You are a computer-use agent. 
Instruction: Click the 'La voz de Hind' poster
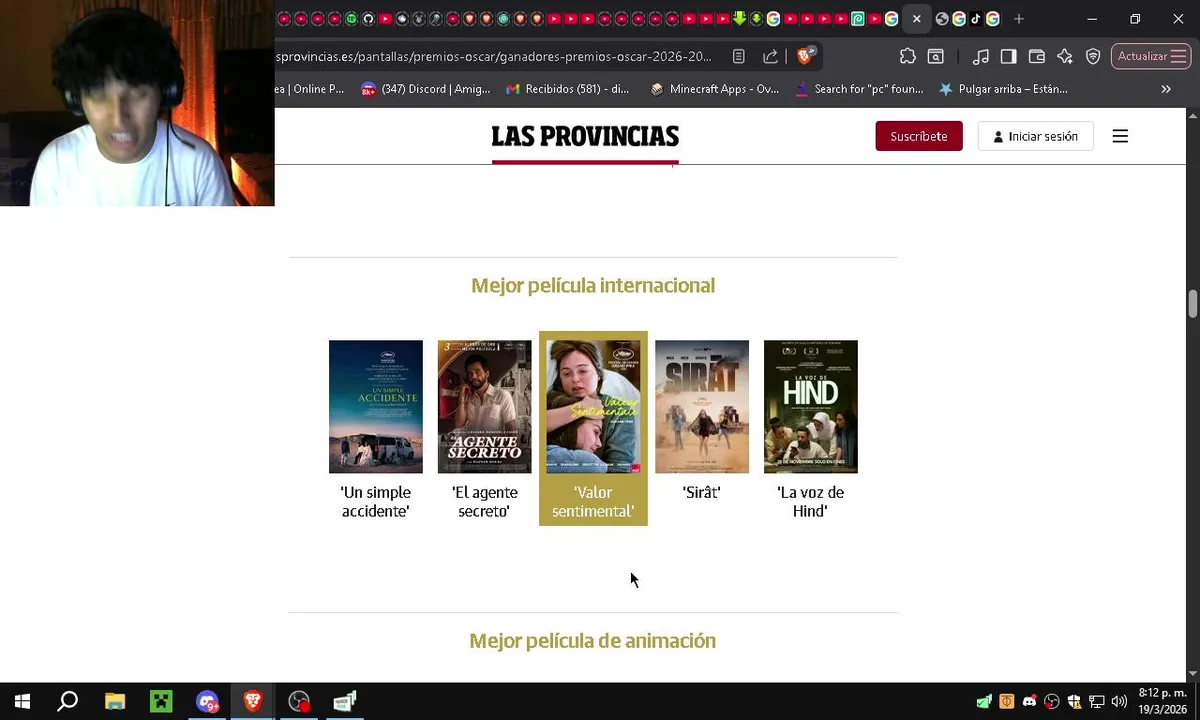click(811, 406)
